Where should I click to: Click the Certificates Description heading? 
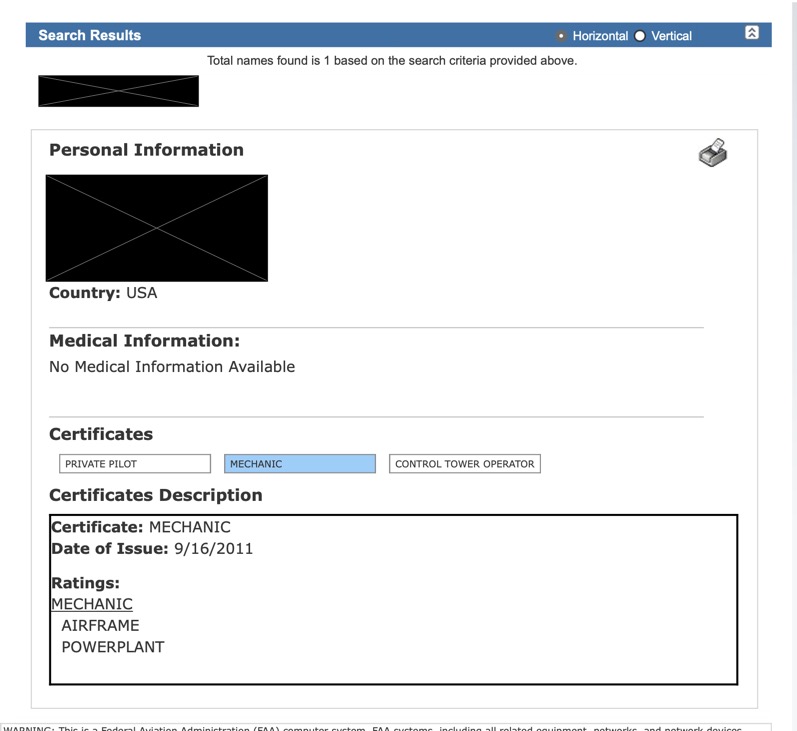tap(156, 495)
